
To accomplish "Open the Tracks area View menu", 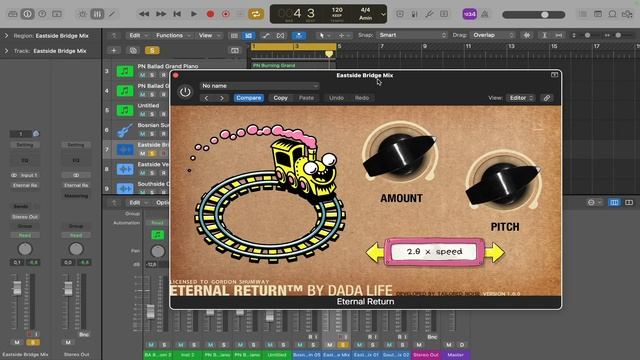I will click(209, 36).
